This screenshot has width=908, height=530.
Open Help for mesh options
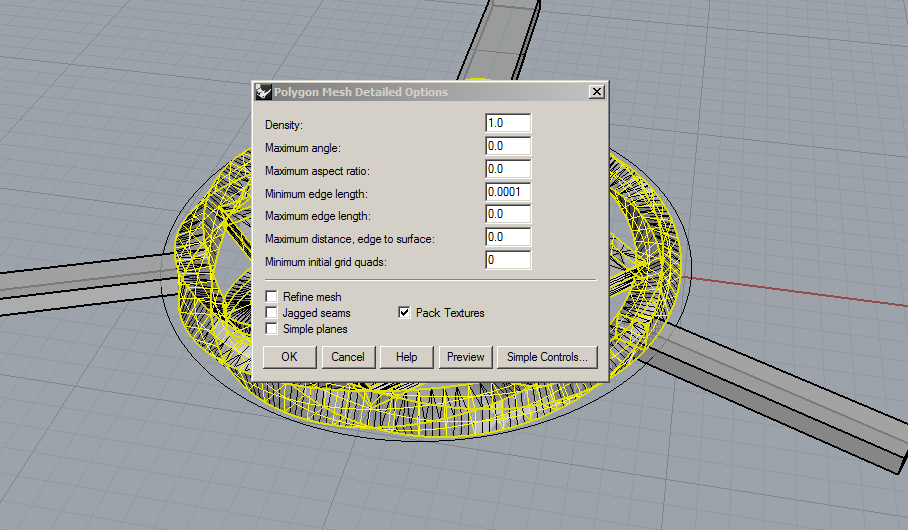tap(406, 357)
